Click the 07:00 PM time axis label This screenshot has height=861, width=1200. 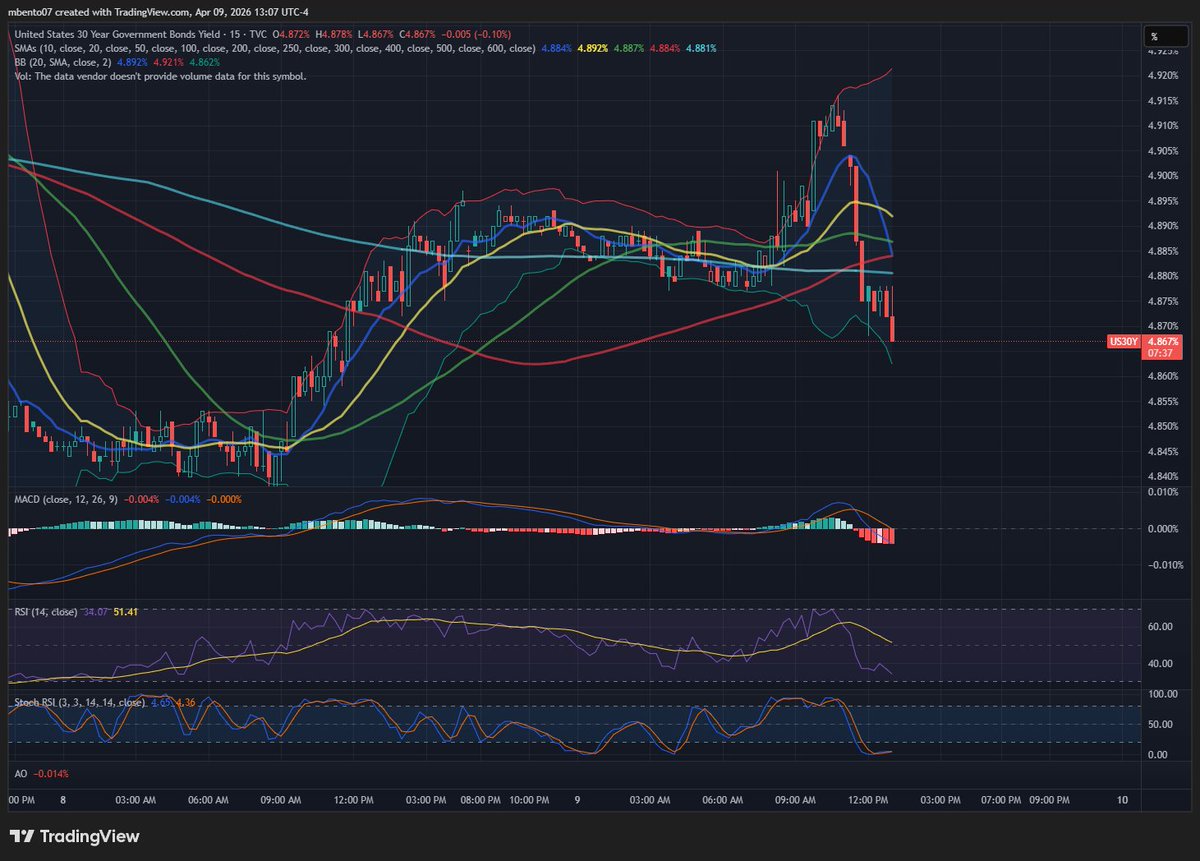pos(1000,800)
